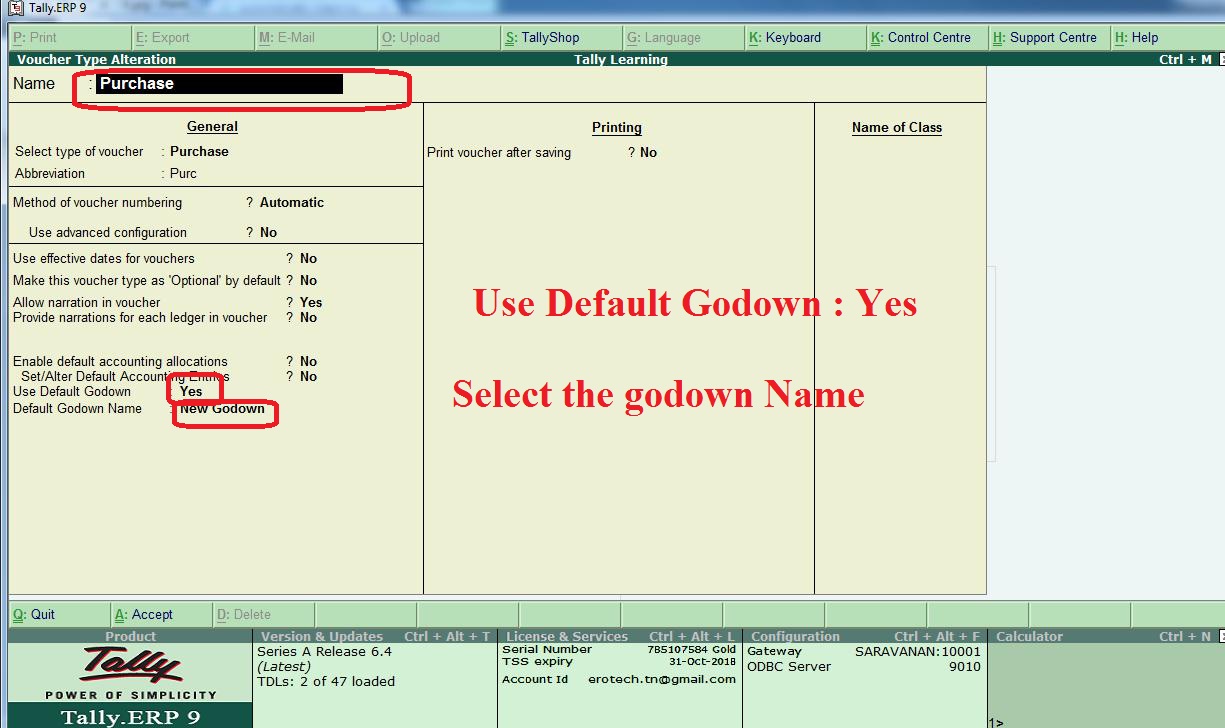This screenshot has height=728, width=1225.
Task: Click the Tally Learning company title
Action: pos(620,60)
